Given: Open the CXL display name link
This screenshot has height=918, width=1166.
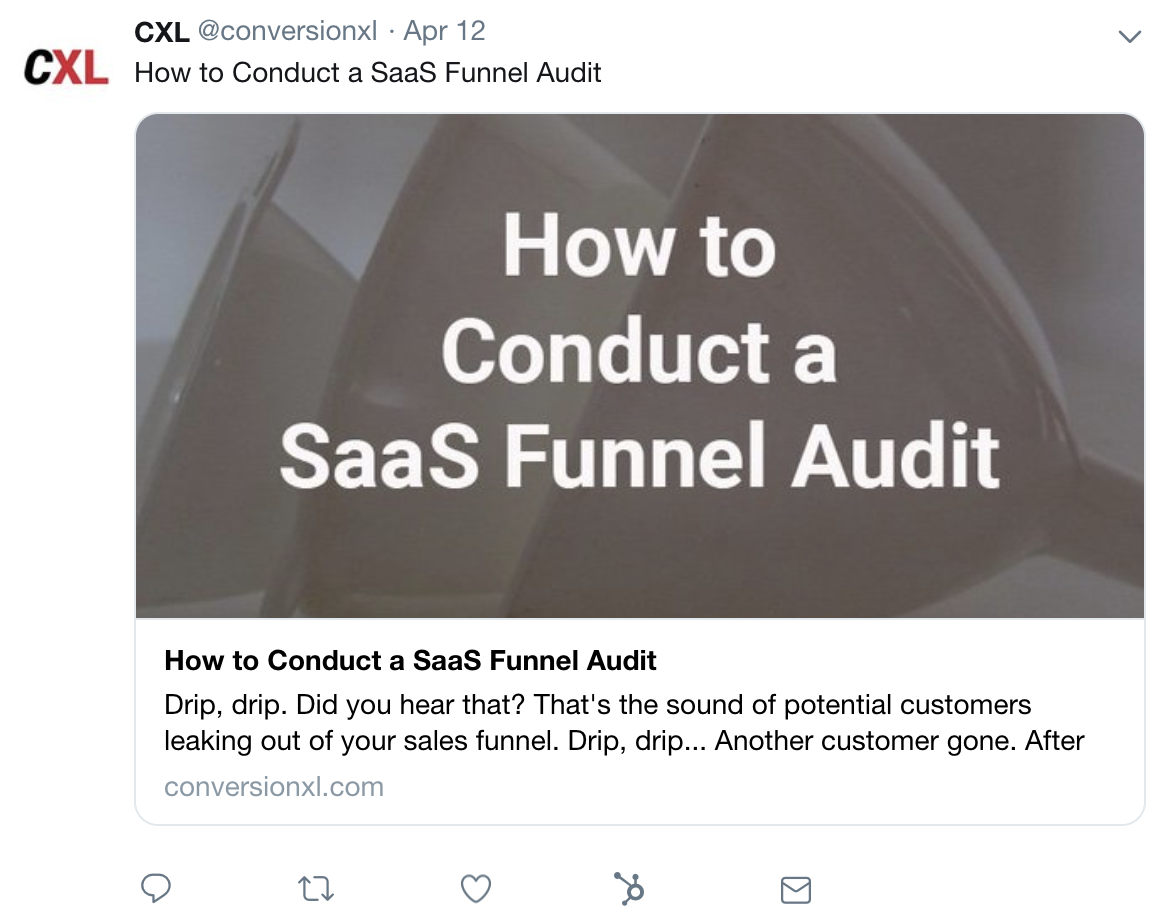Looking at the screenshot, I should [161, 31].
